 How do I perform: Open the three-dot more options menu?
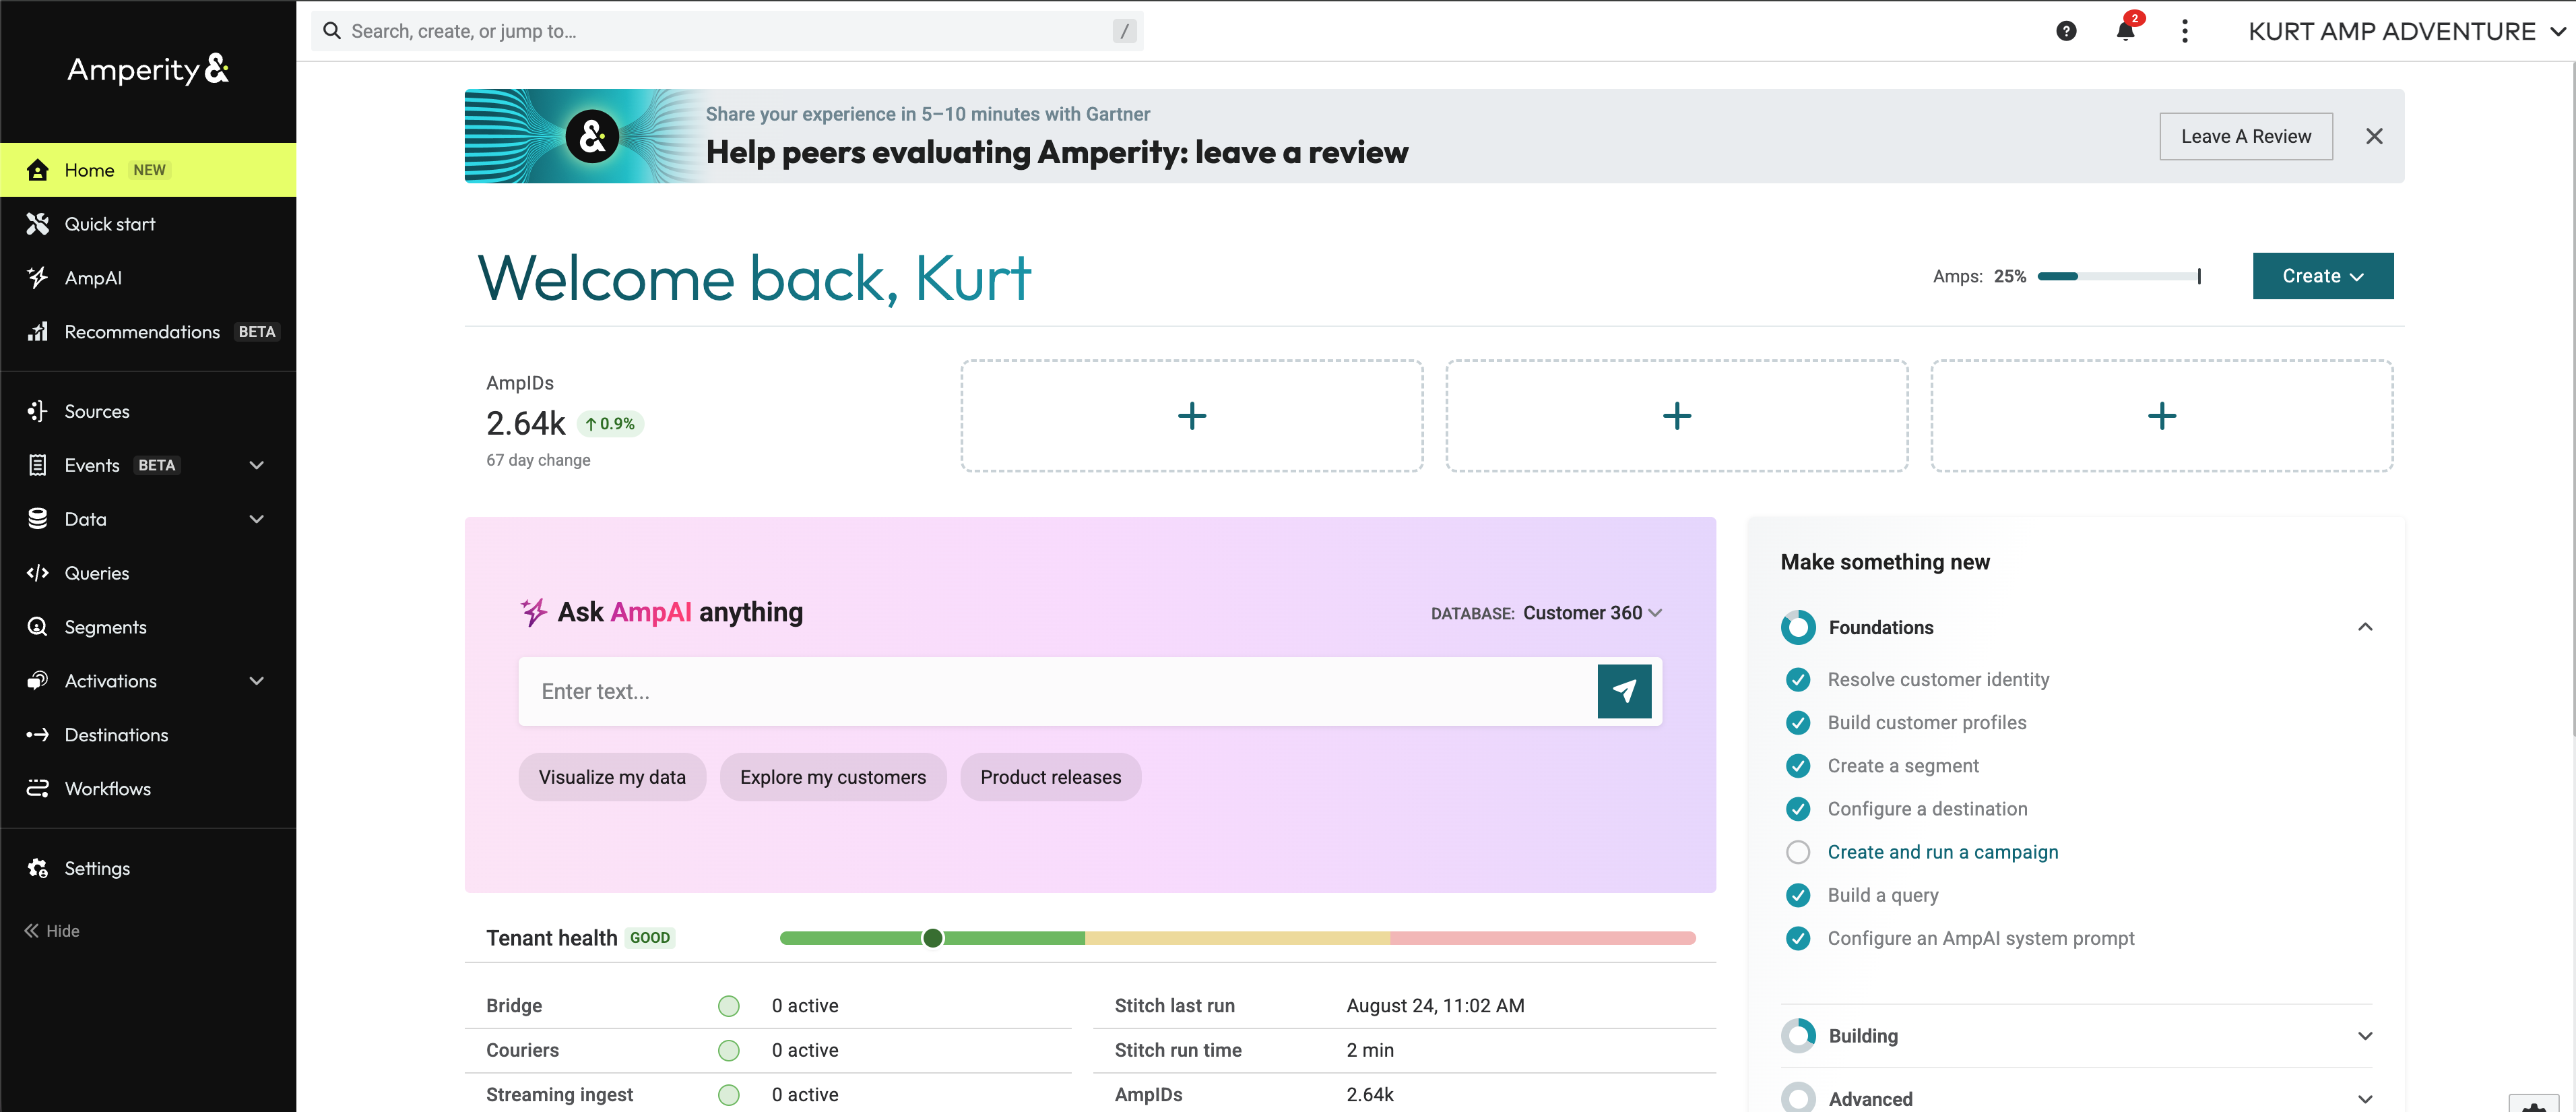(2184, 31)
